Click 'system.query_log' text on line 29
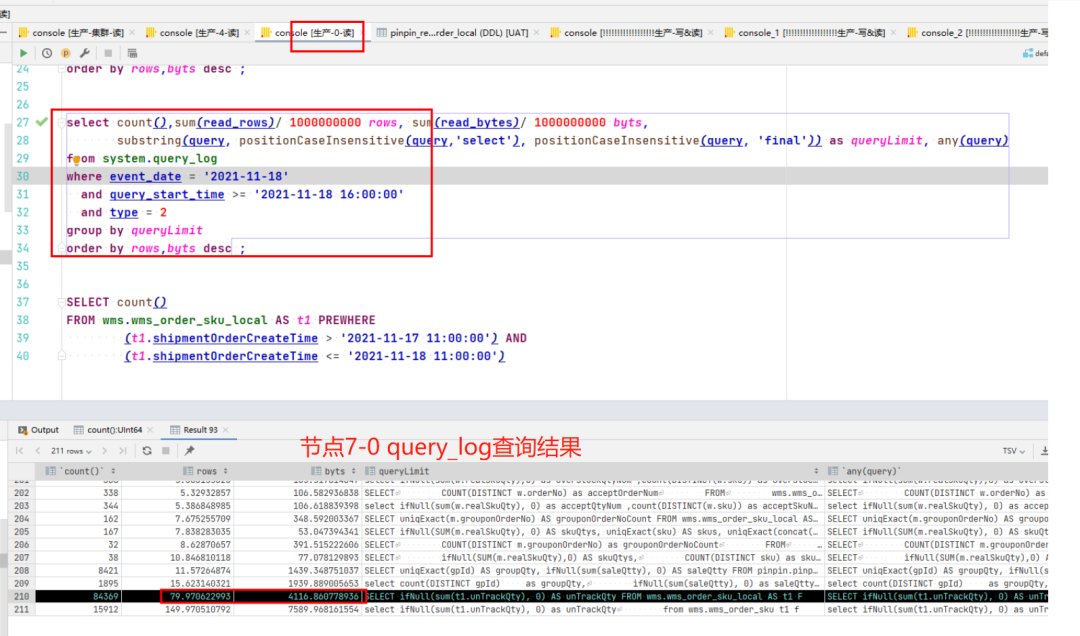This screenshot has width=1080, height=636. point(160,158)
